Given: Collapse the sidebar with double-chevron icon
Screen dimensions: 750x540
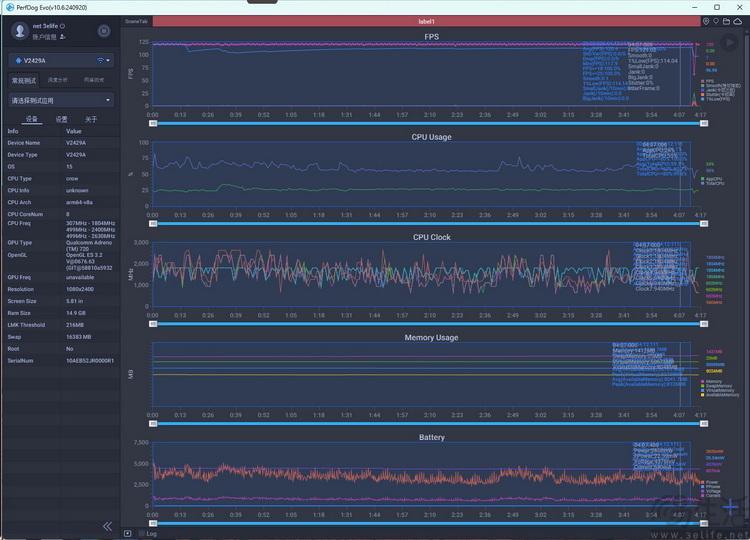Looking at the screenshot, I should click(107, 527).
